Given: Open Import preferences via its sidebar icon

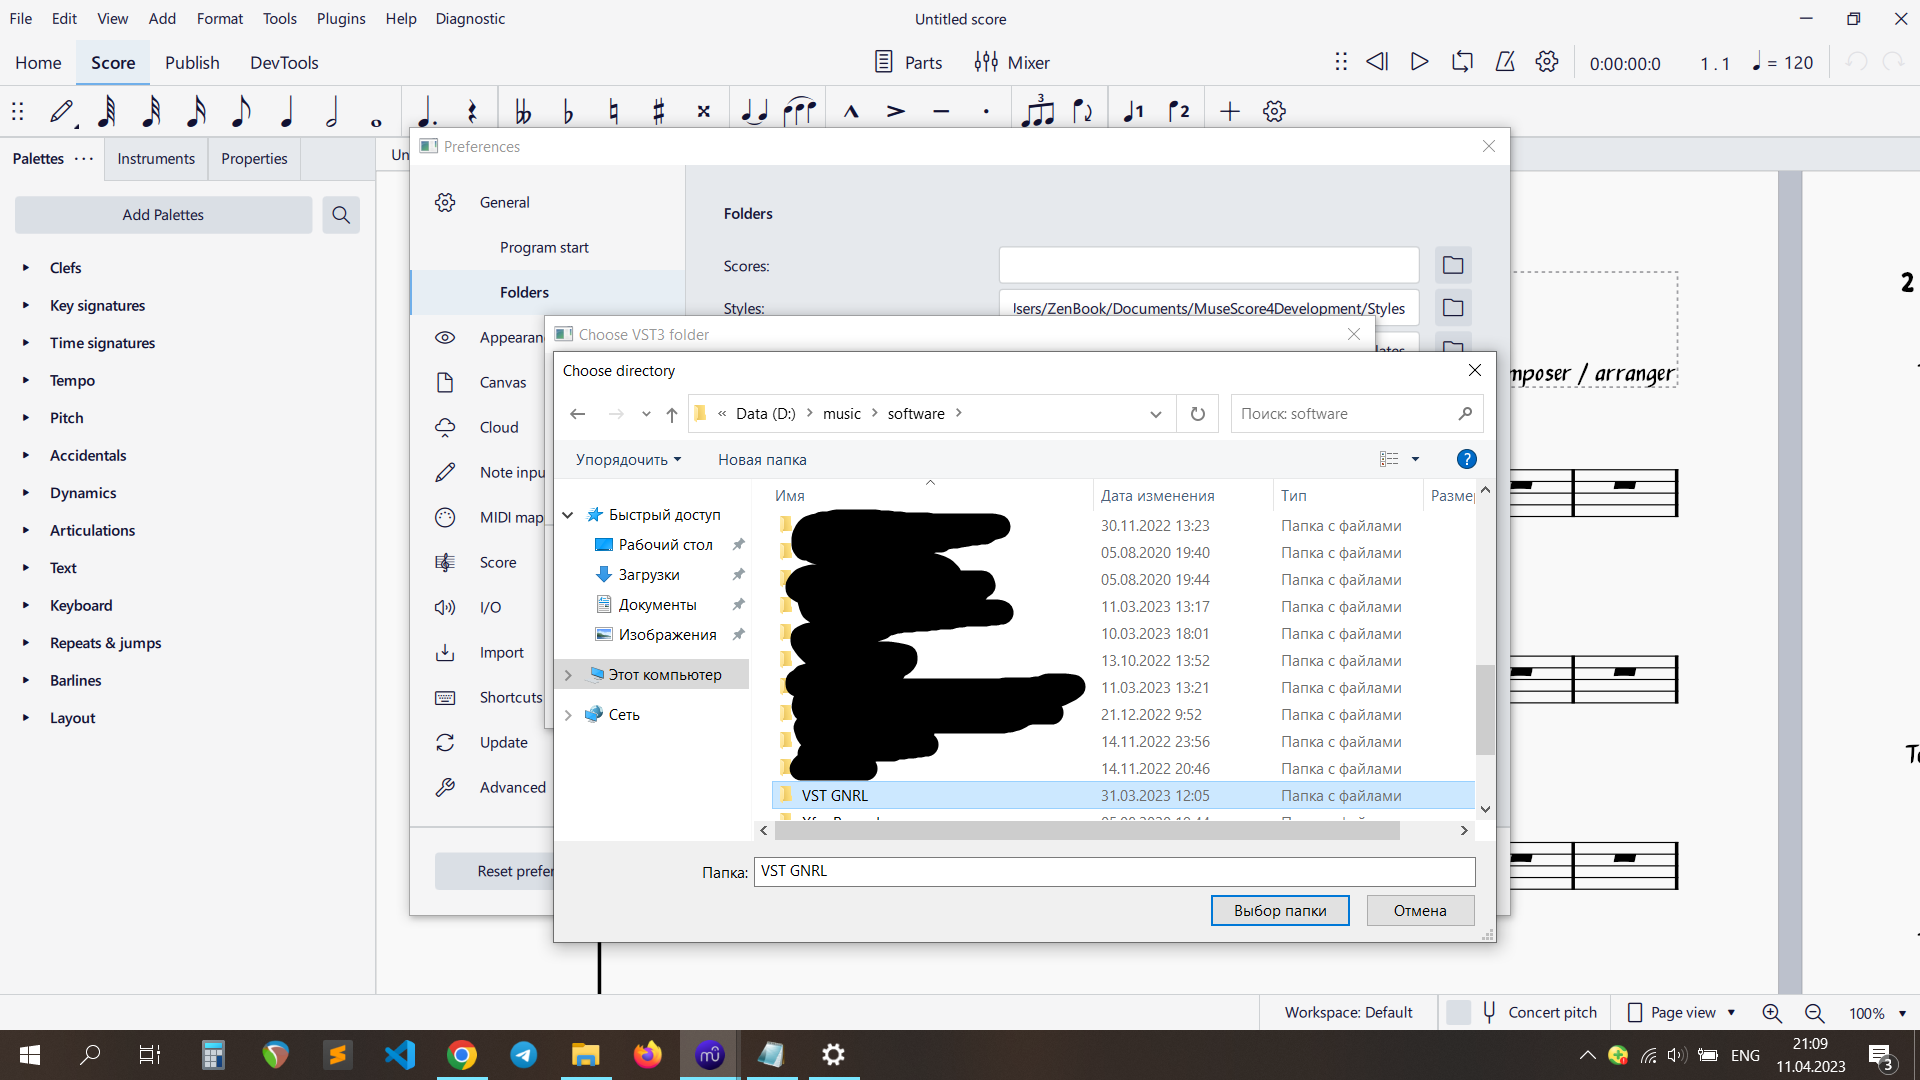Looking at the screenshot, I should [445, 652].
